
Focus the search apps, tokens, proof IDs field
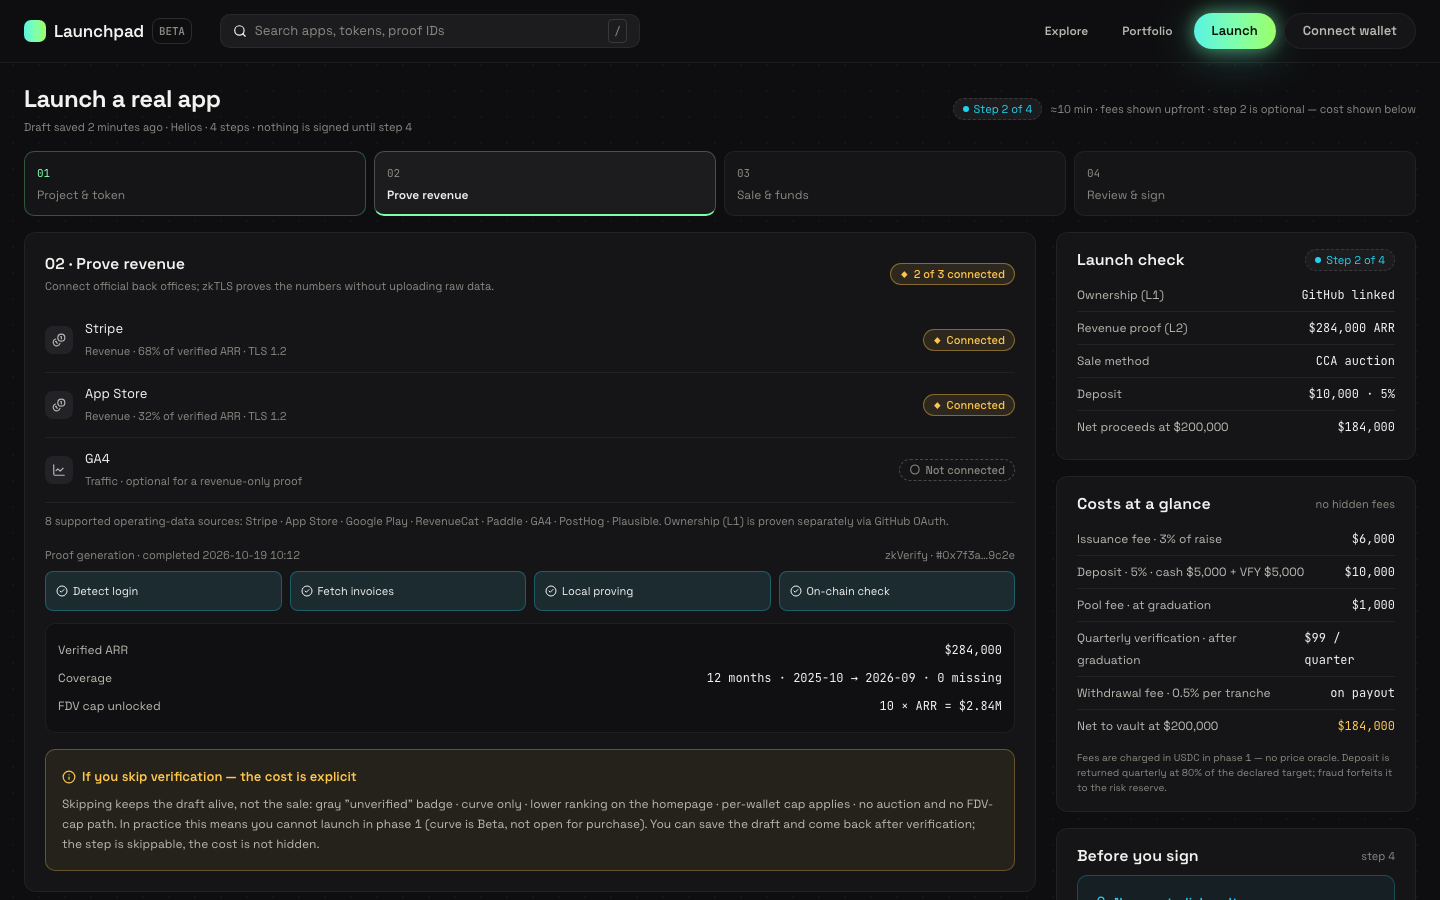(430, 31)
